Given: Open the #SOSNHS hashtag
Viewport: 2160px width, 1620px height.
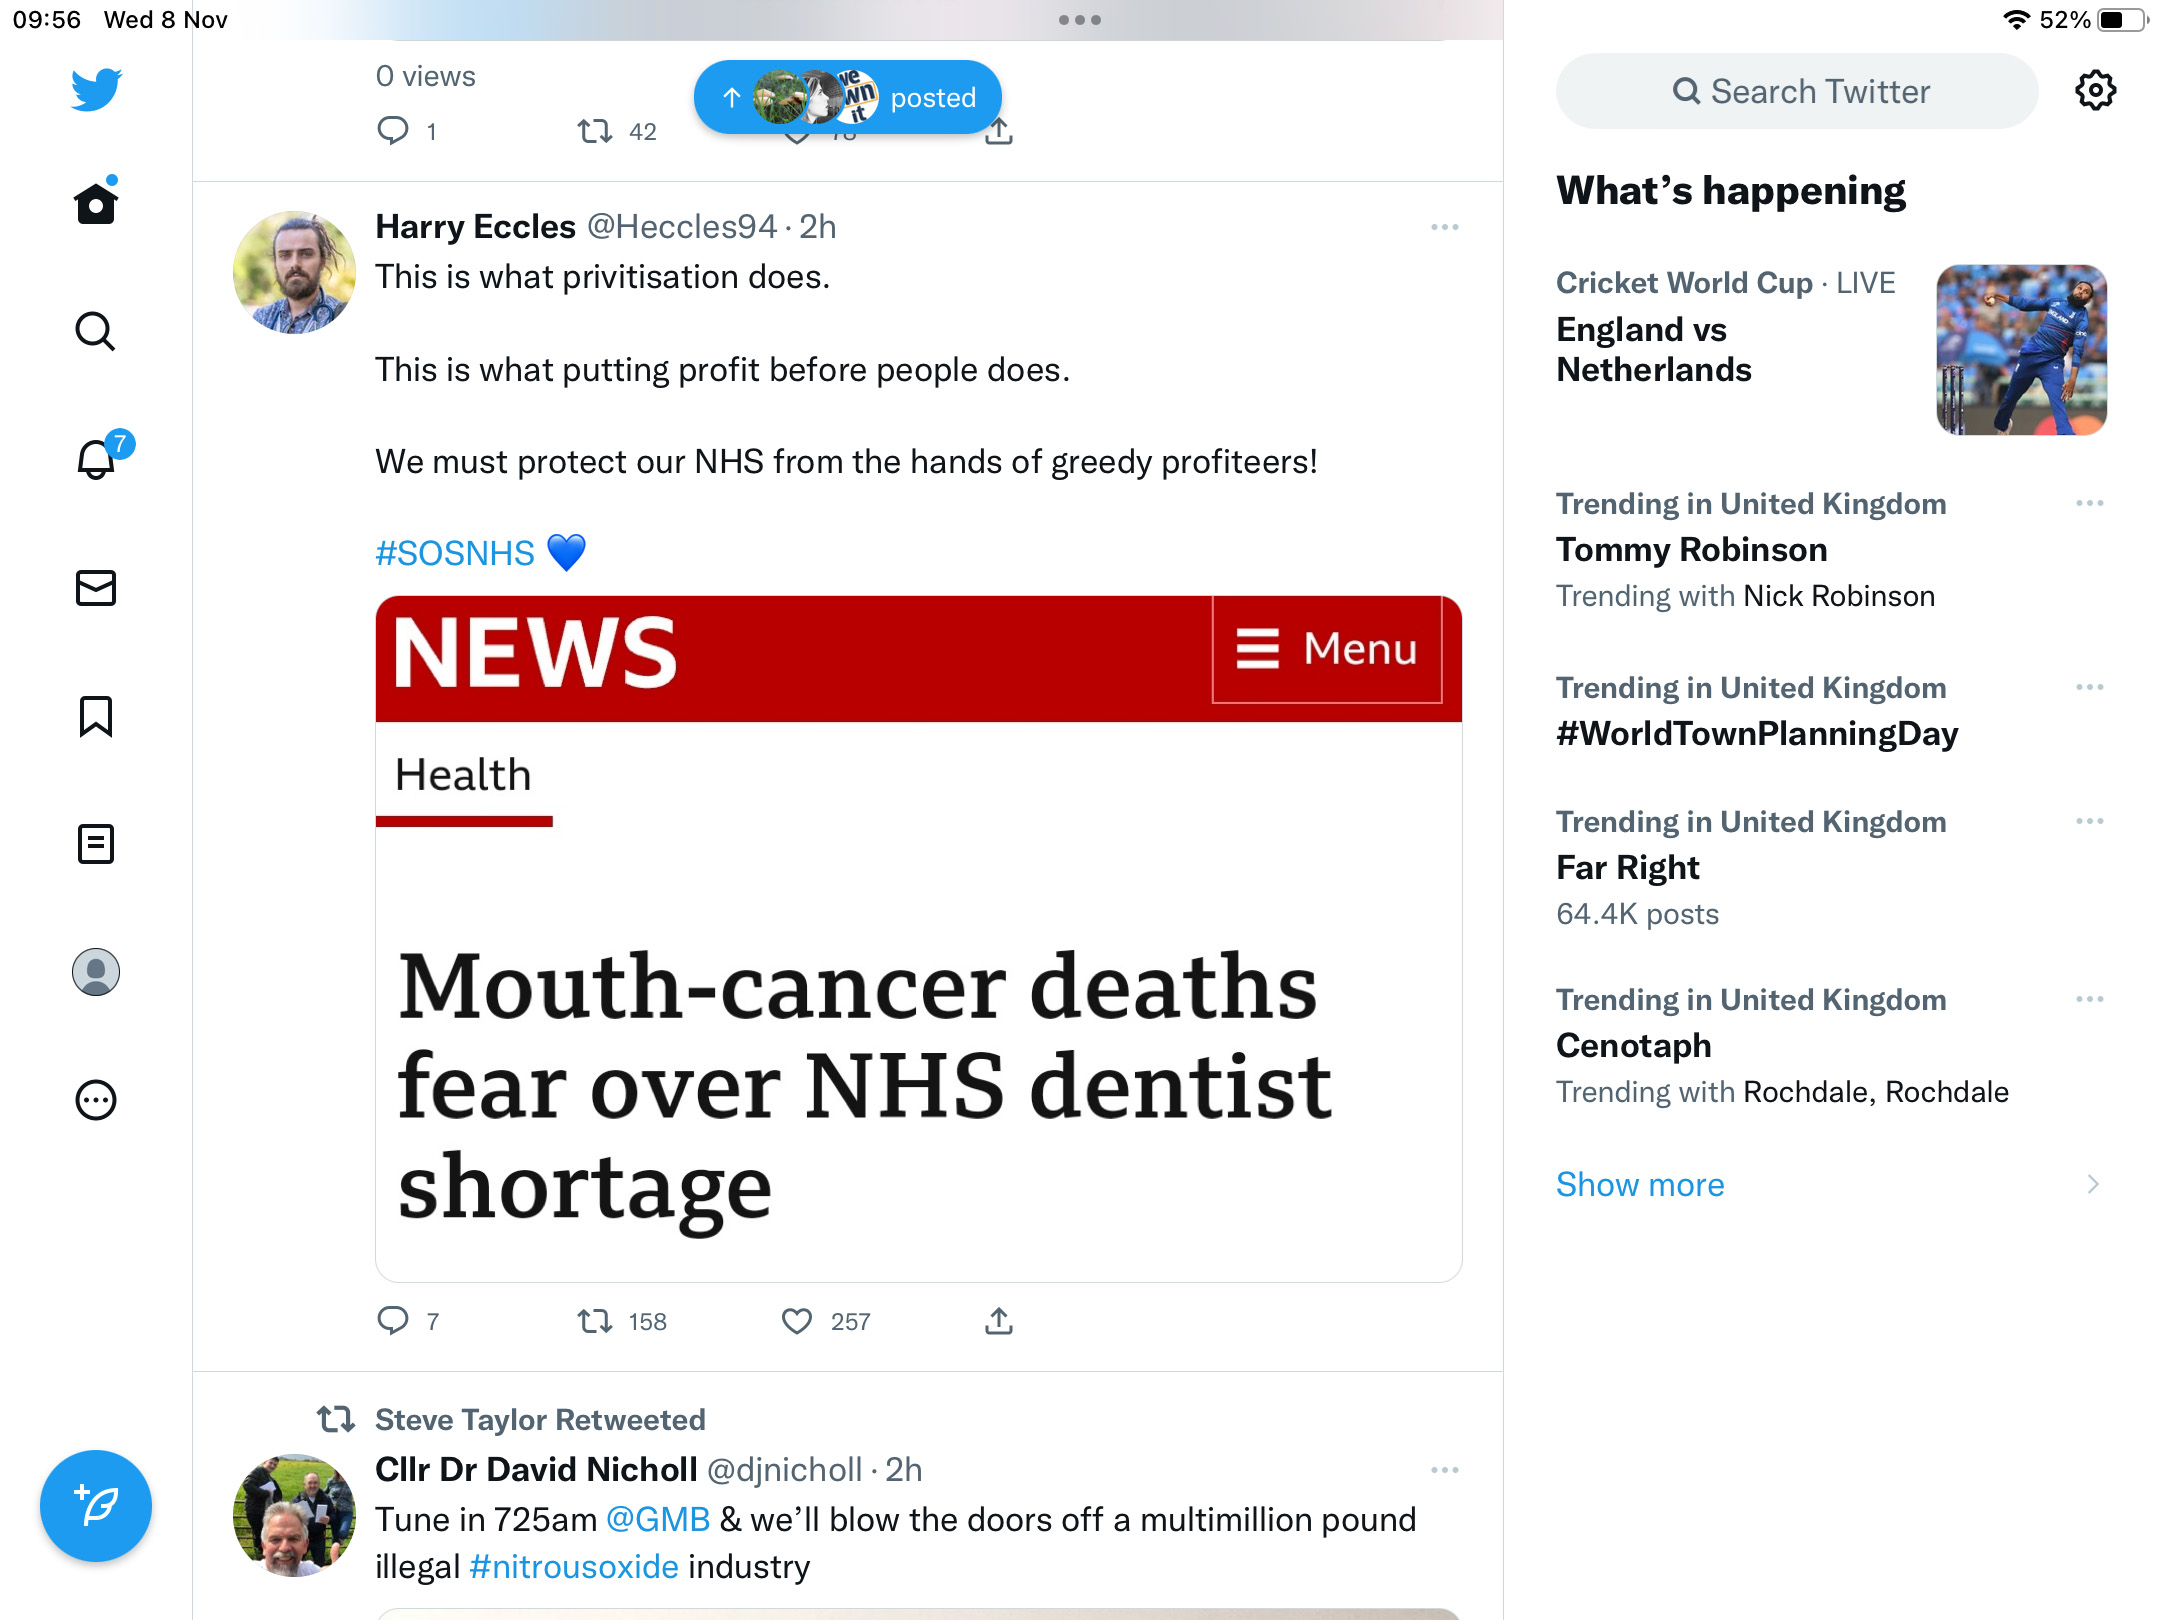Looking at the screenshot, I should point(455,553).
